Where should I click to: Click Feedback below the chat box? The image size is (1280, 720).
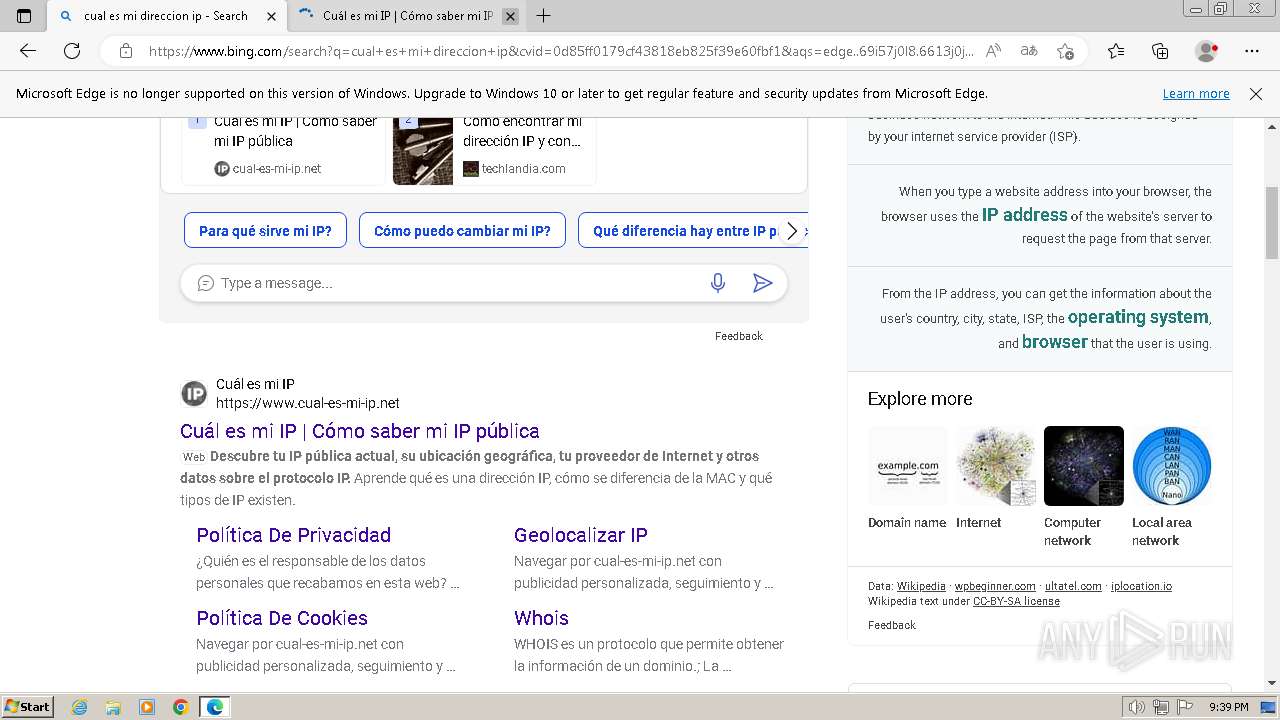[739, 336]
